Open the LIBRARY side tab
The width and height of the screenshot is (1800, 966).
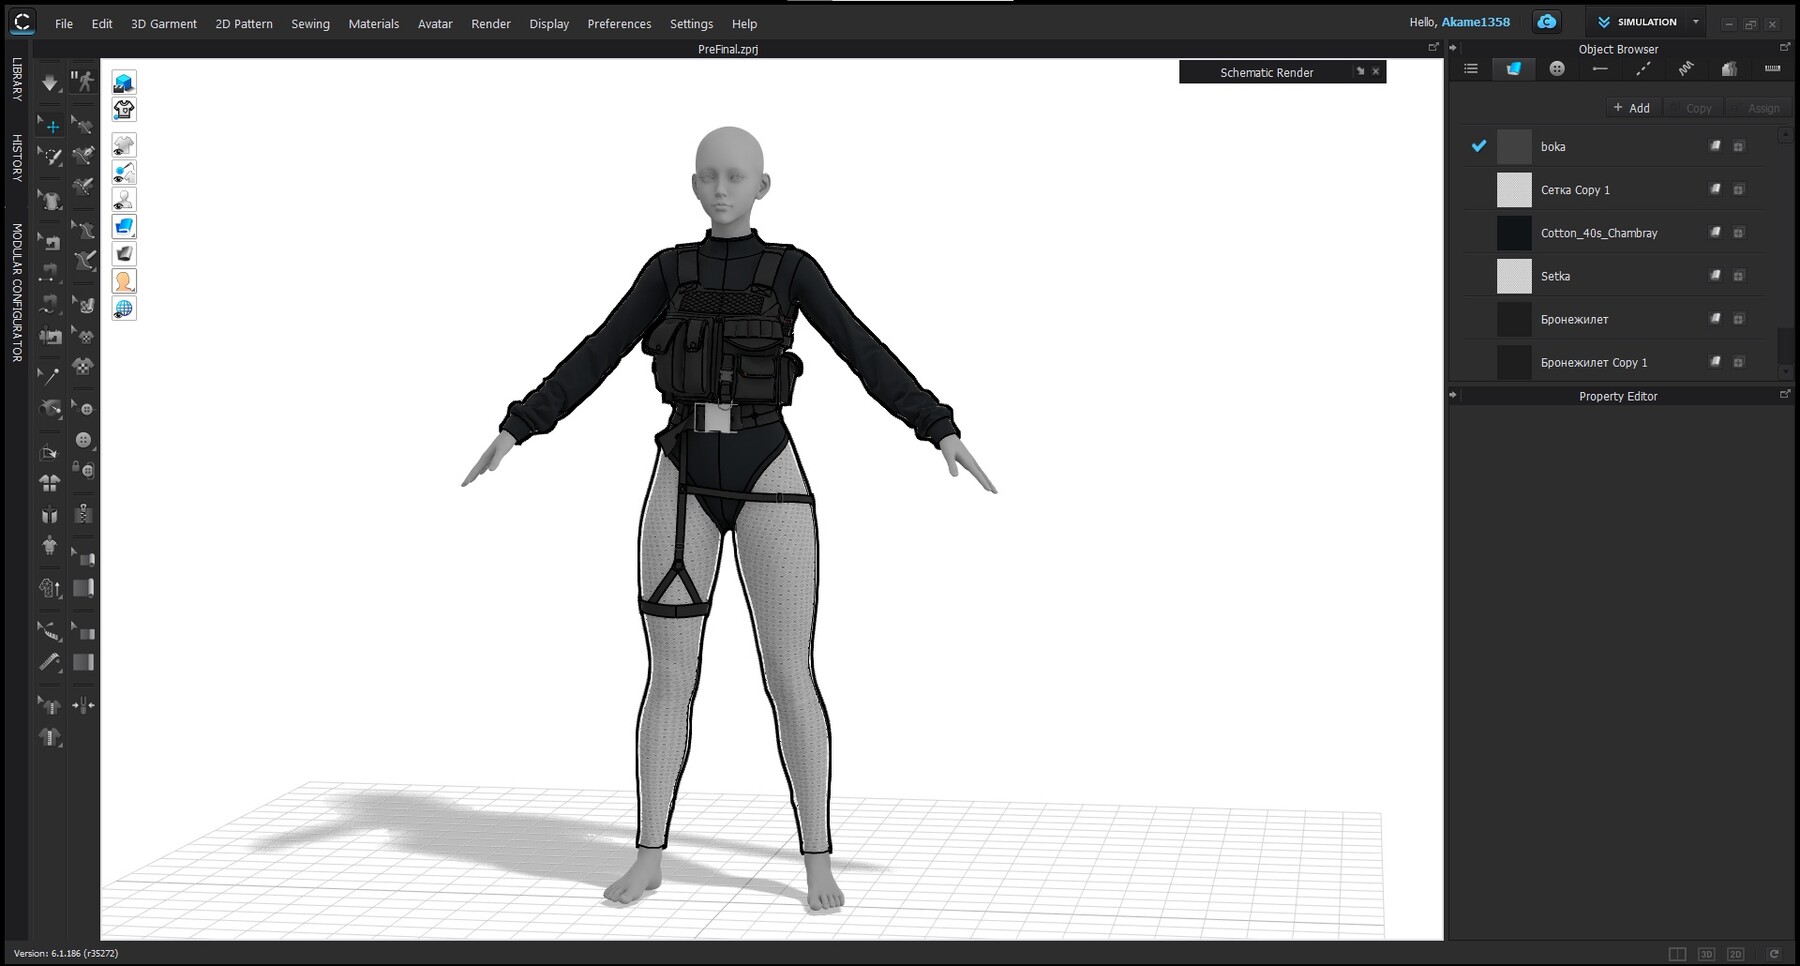coord(17,79)
